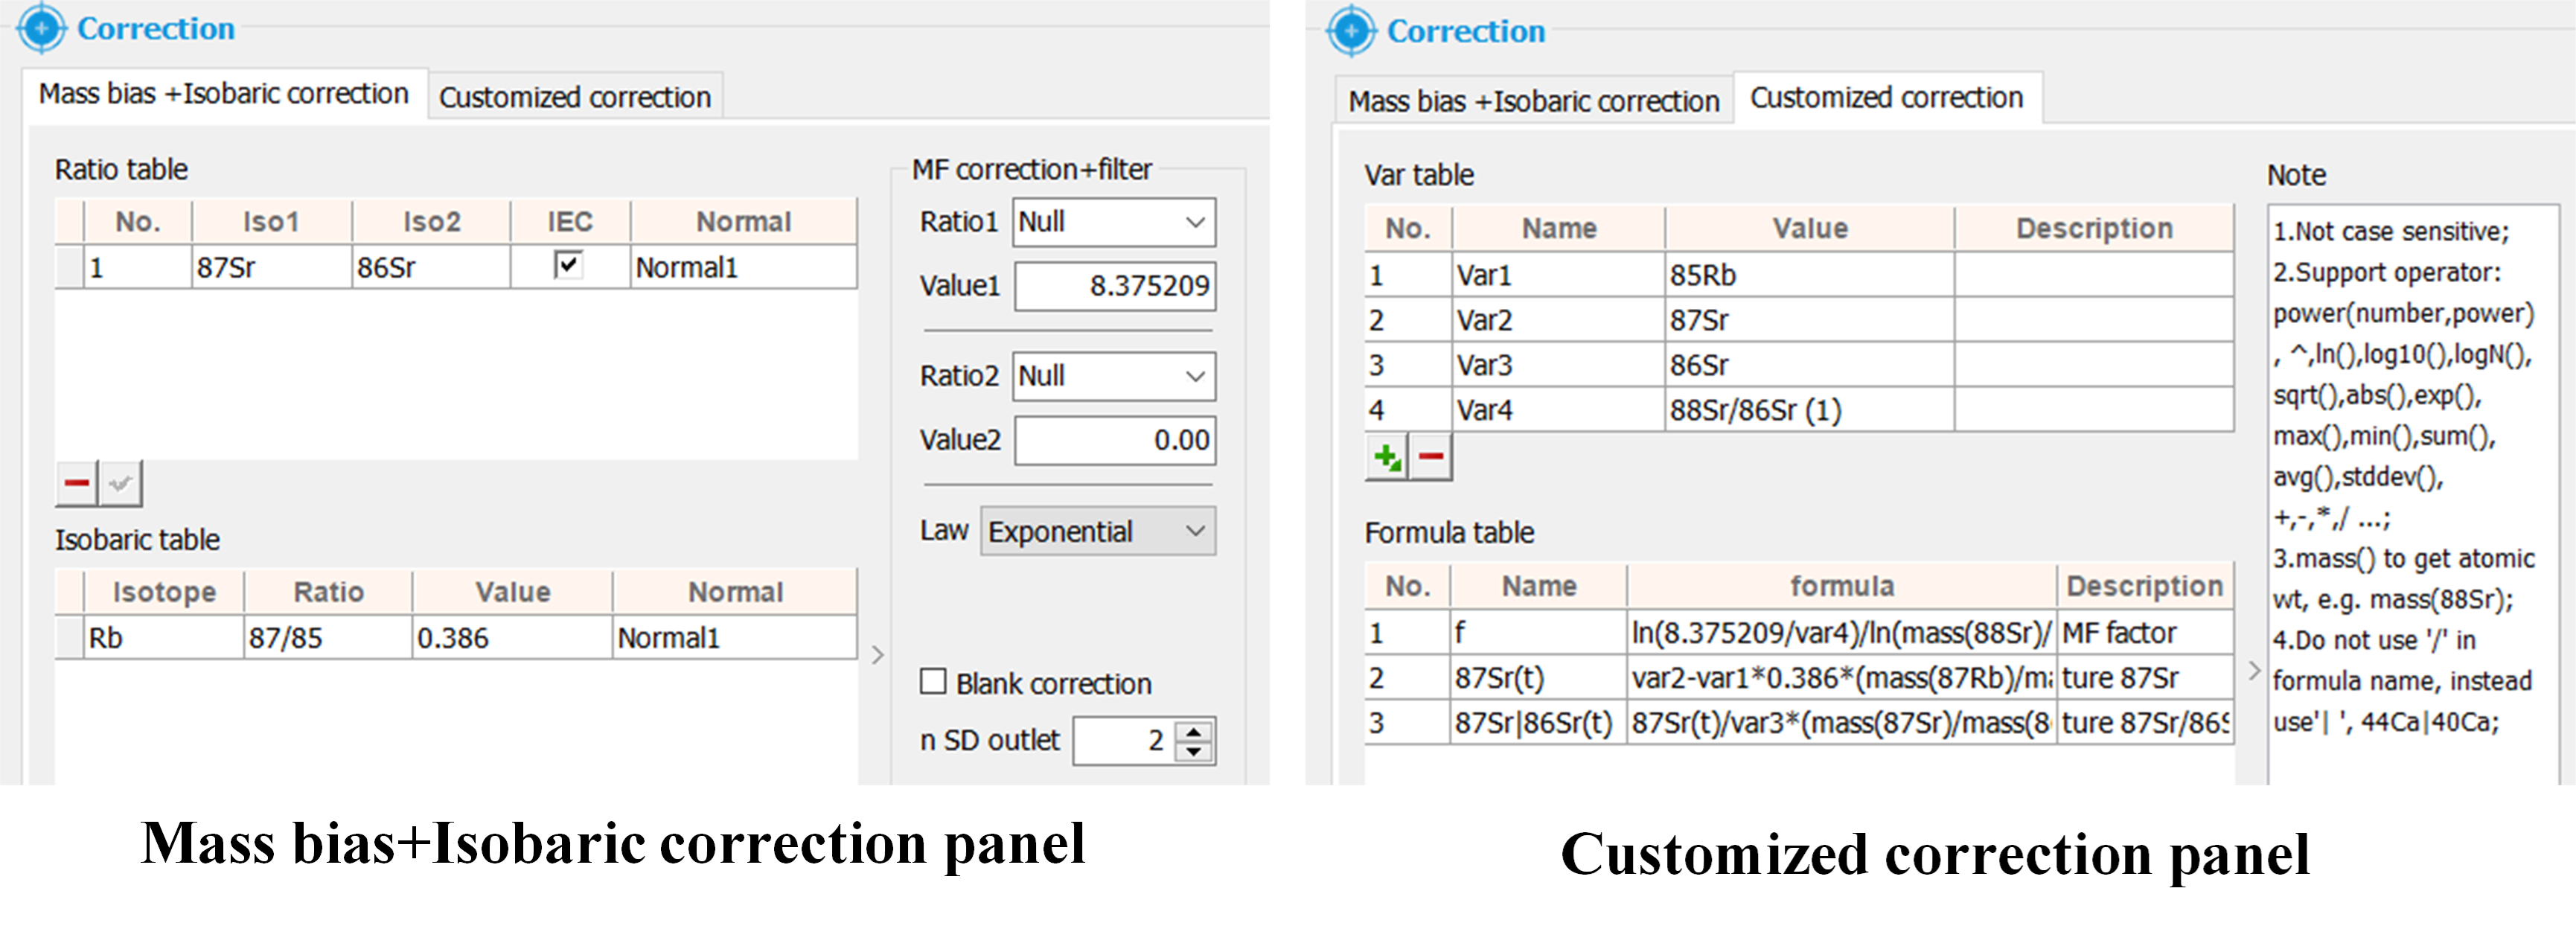This screenshot has height=926, width=2576.
Task: Select the 87Sr|86Sr(t) formula row
Action: [x=1533, y=723]
